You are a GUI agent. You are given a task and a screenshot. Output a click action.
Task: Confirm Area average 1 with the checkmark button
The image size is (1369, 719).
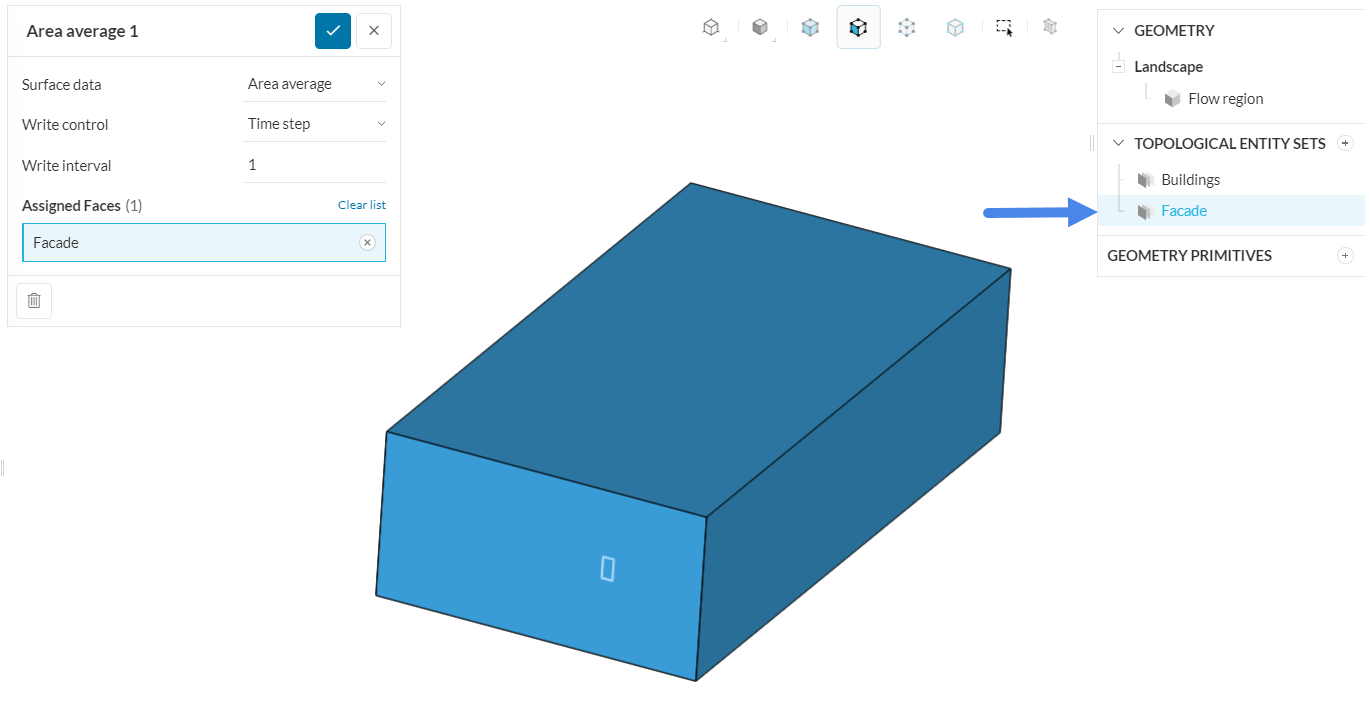point(333,31)
